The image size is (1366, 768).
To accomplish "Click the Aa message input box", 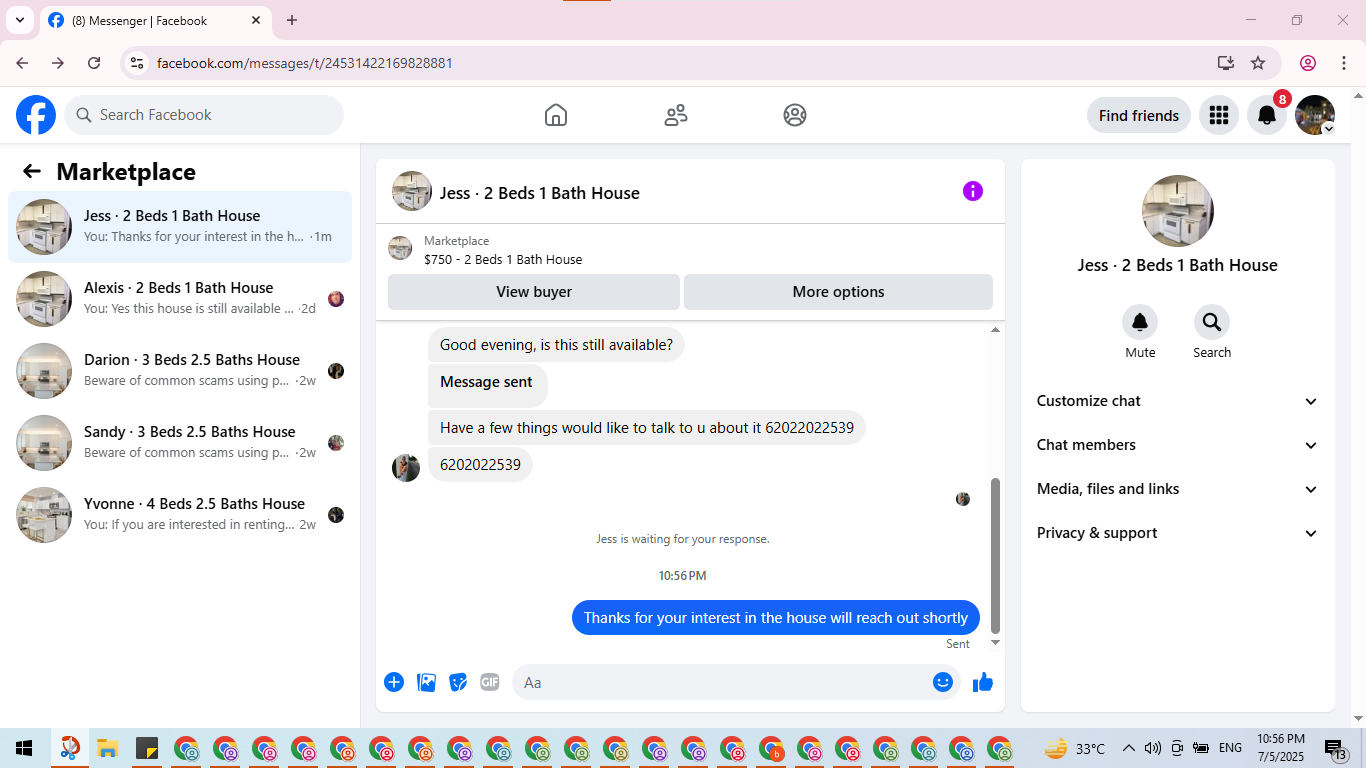I will pyautogui.click(x=736, y=682).
